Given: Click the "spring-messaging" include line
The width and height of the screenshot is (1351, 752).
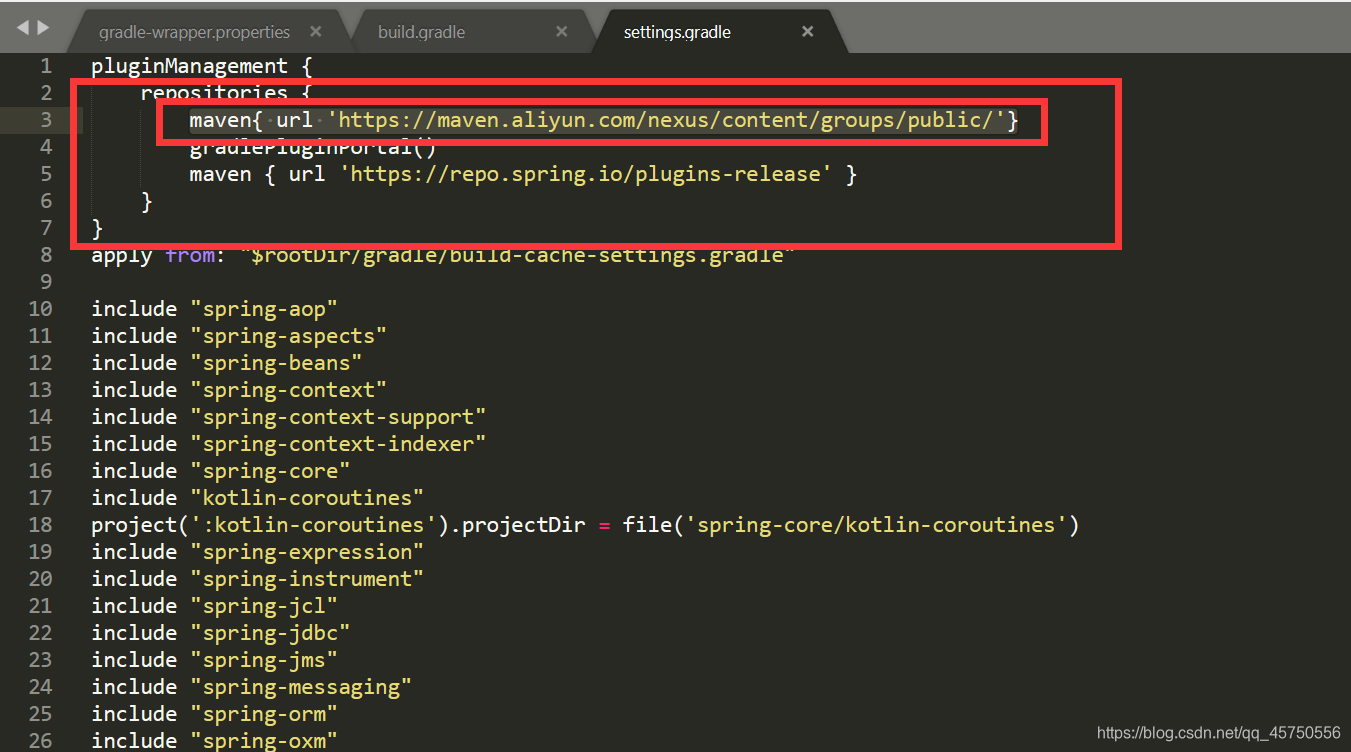Looking at the screenshot, I should (x=252, y=687).
